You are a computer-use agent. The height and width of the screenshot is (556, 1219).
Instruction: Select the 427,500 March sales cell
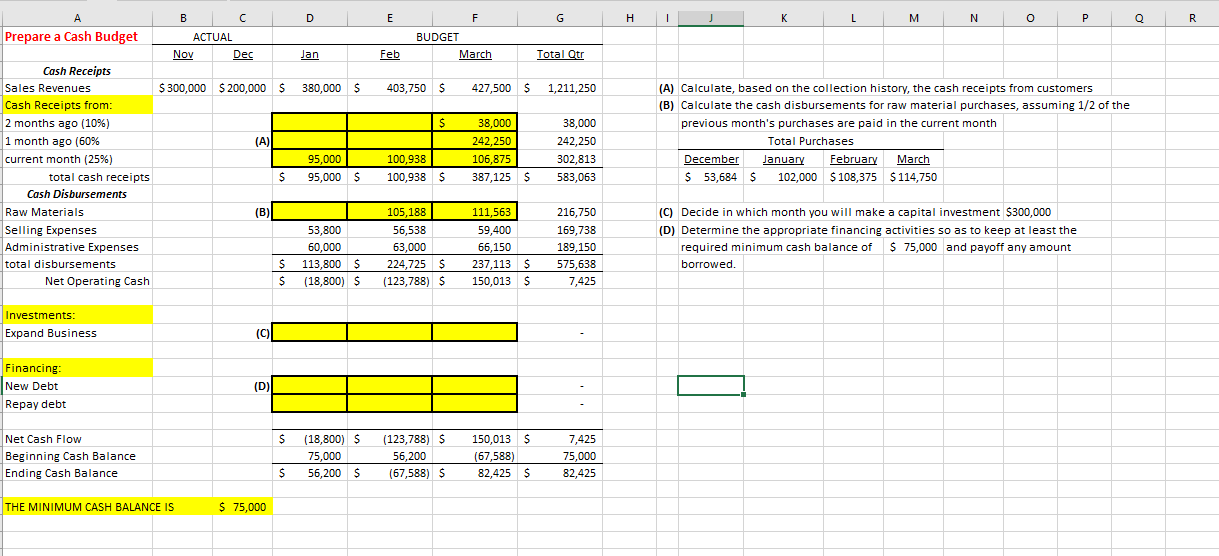[475, 88]
